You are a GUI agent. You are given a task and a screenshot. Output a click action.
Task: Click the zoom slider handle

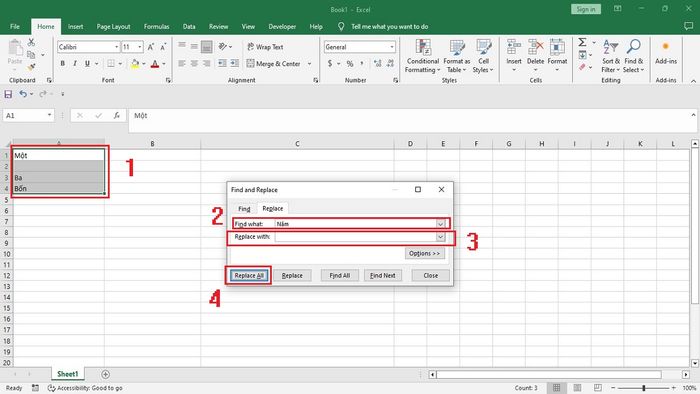tap(644, 388)
